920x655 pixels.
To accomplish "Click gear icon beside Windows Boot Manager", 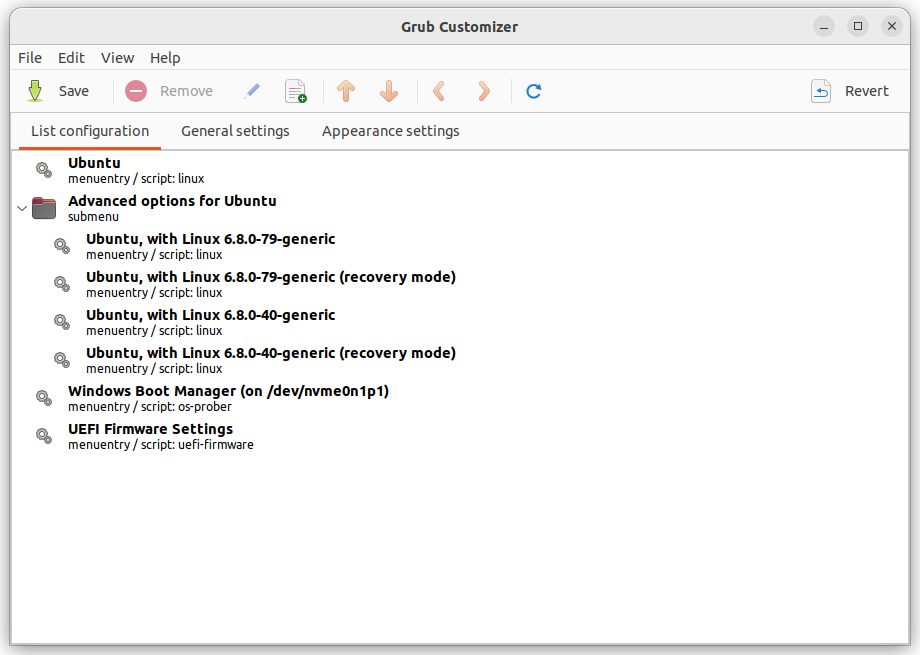I will click(x=44, y=398).
